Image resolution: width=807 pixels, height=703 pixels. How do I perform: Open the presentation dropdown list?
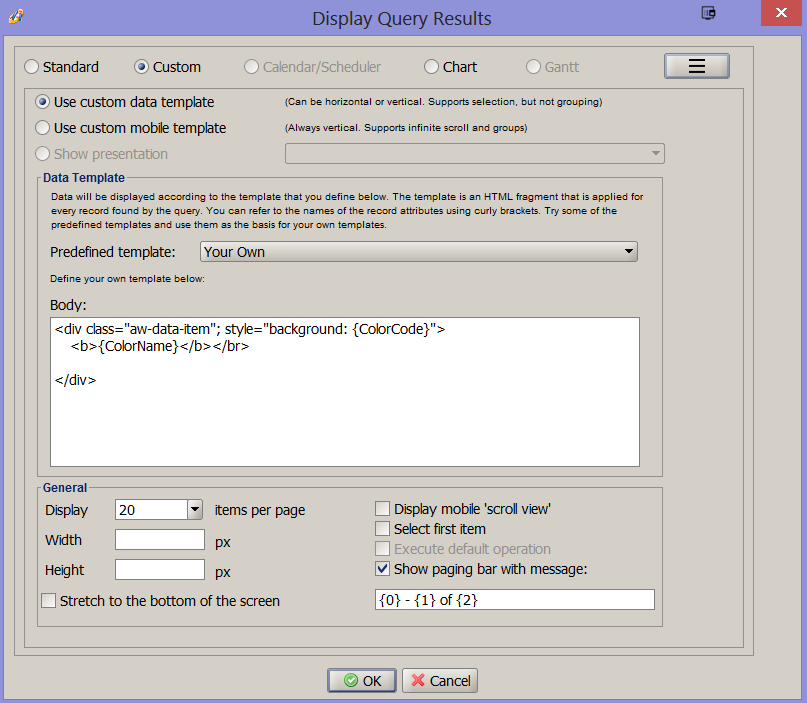[475, 153]
